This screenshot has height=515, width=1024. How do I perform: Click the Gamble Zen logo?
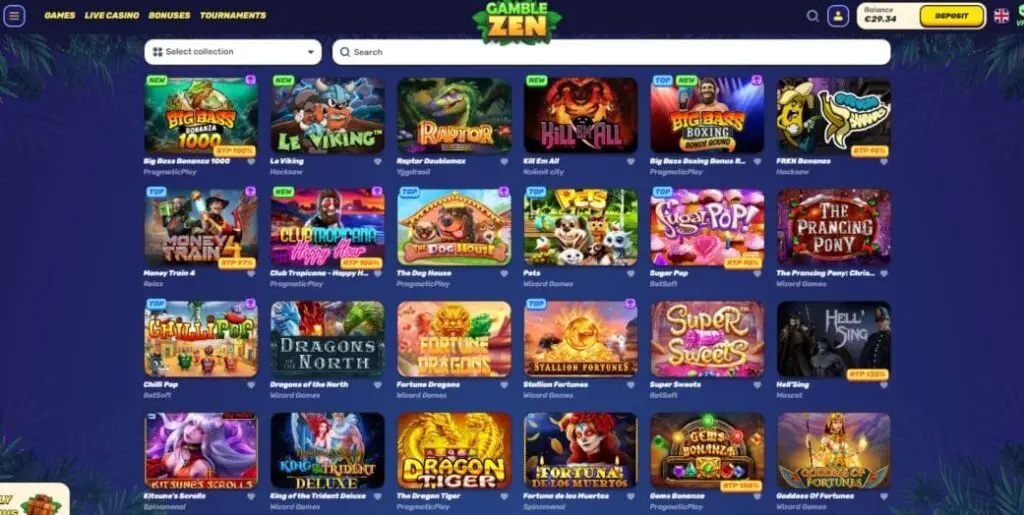click(x=517, y=22)
